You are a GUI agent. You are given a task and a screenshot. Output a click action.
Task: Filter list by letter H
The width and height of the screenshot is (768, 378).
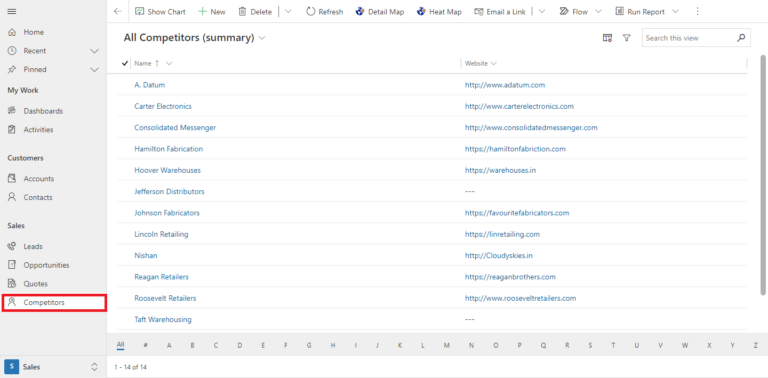(x=333, y=345)
